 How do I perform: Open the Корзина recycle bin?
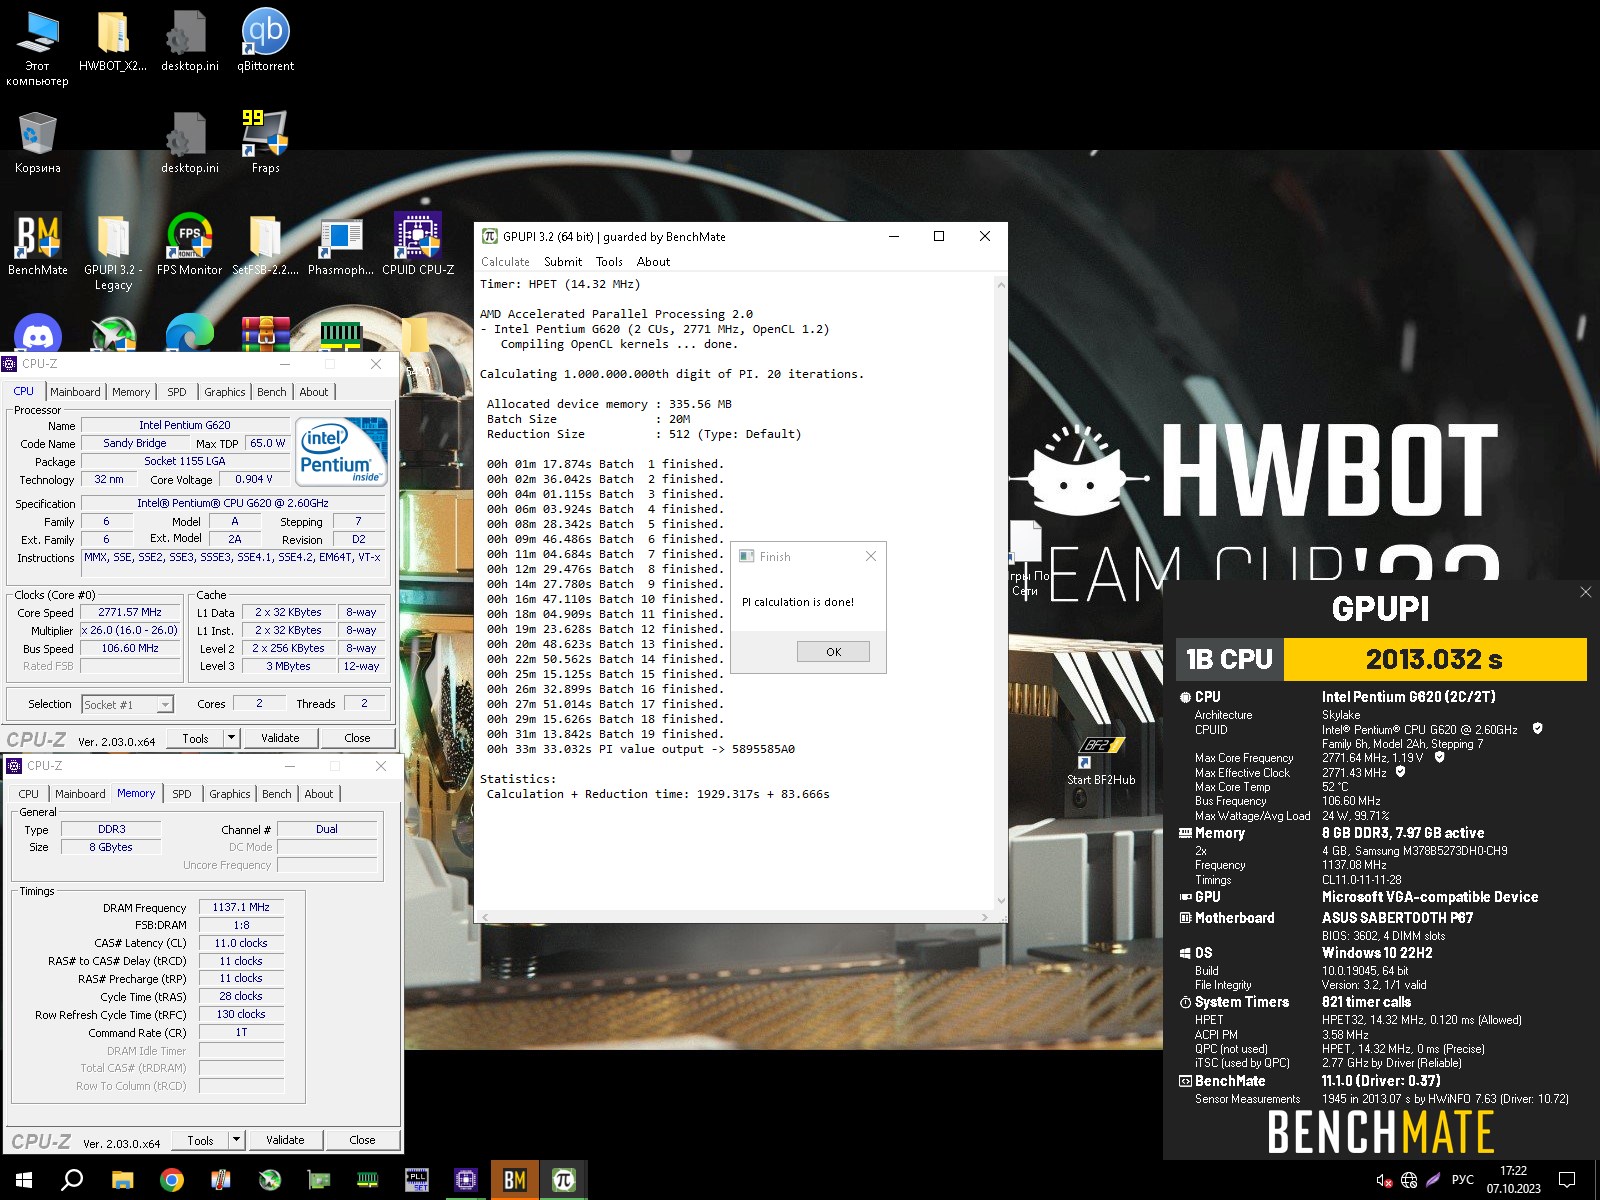[x=37, y=141]
